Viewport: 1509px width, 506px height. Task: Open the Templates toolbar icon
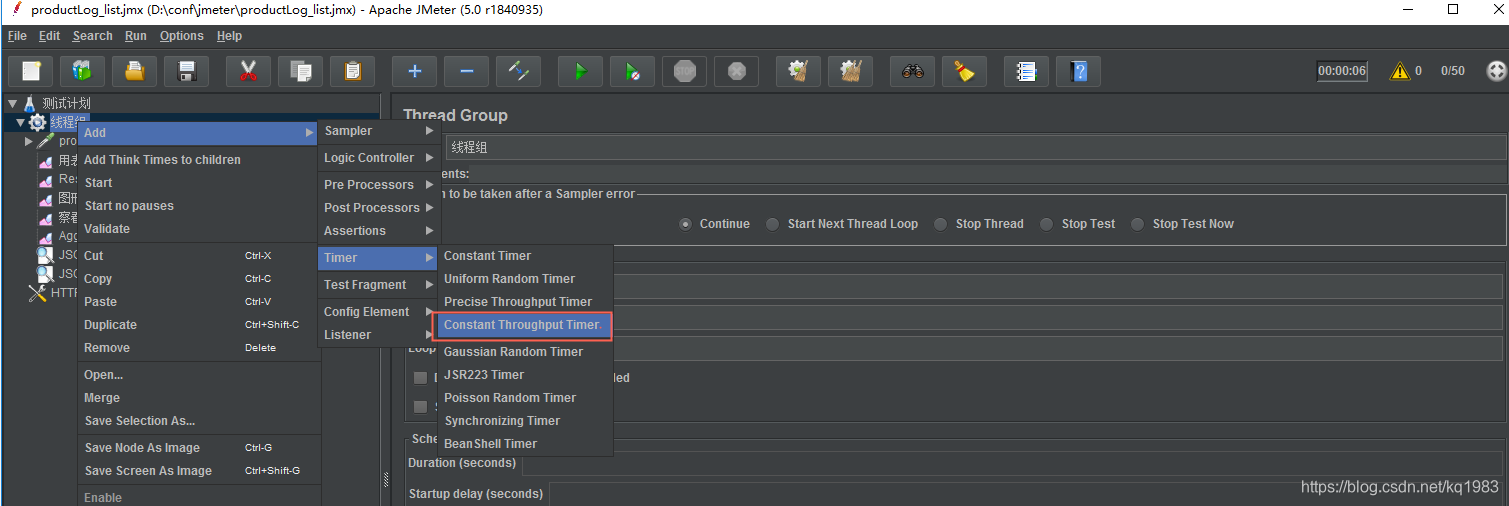coord(83,71)
